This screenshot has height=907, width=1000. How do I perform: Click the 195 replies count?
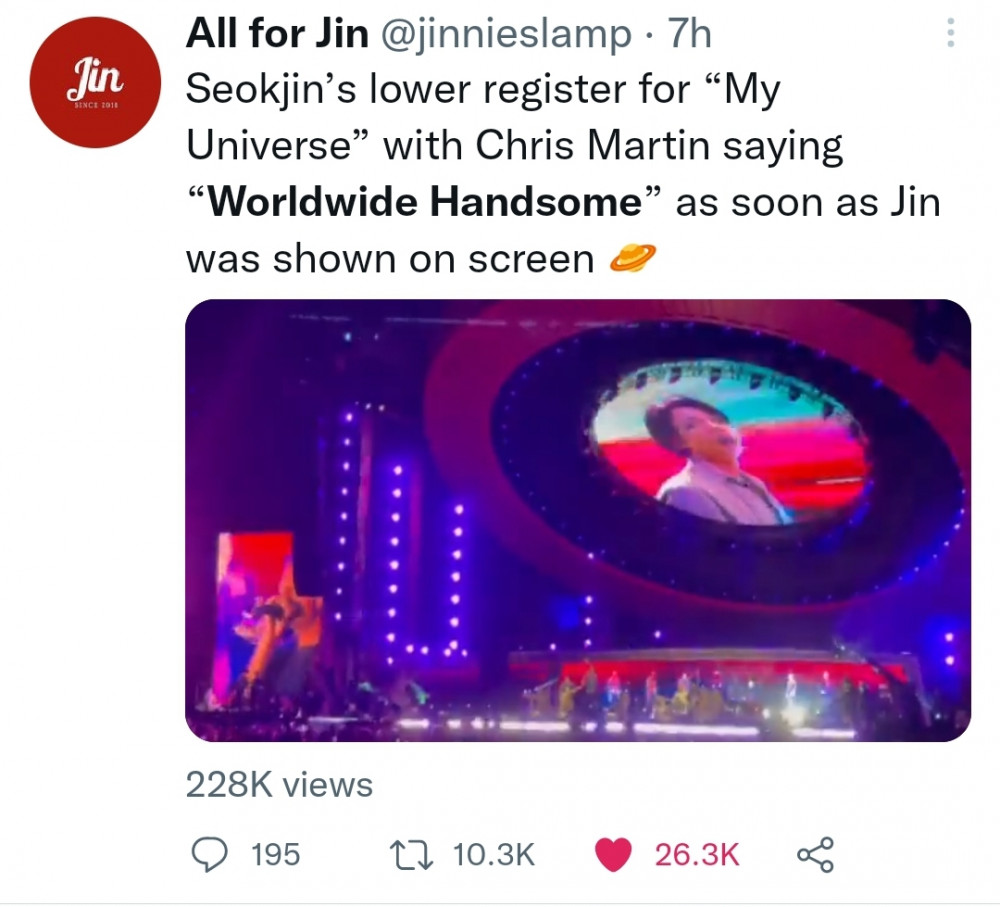275,855
